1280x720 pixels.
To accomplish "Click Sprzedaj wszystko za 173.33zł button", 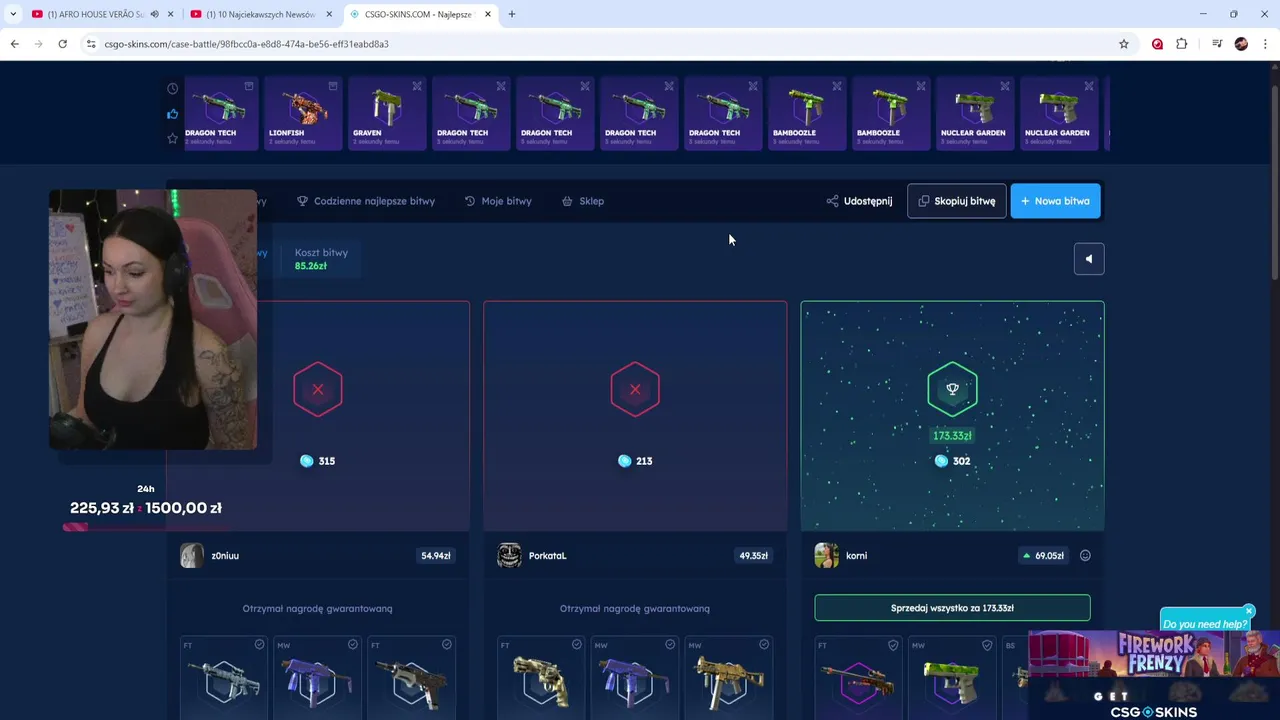I will (952, 608).
